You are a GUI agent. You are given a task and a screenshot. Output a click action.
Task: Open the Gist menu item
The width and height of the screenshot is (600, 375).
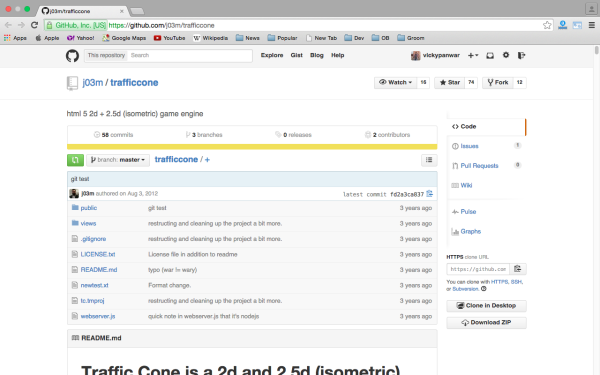(x=297, y=55)
